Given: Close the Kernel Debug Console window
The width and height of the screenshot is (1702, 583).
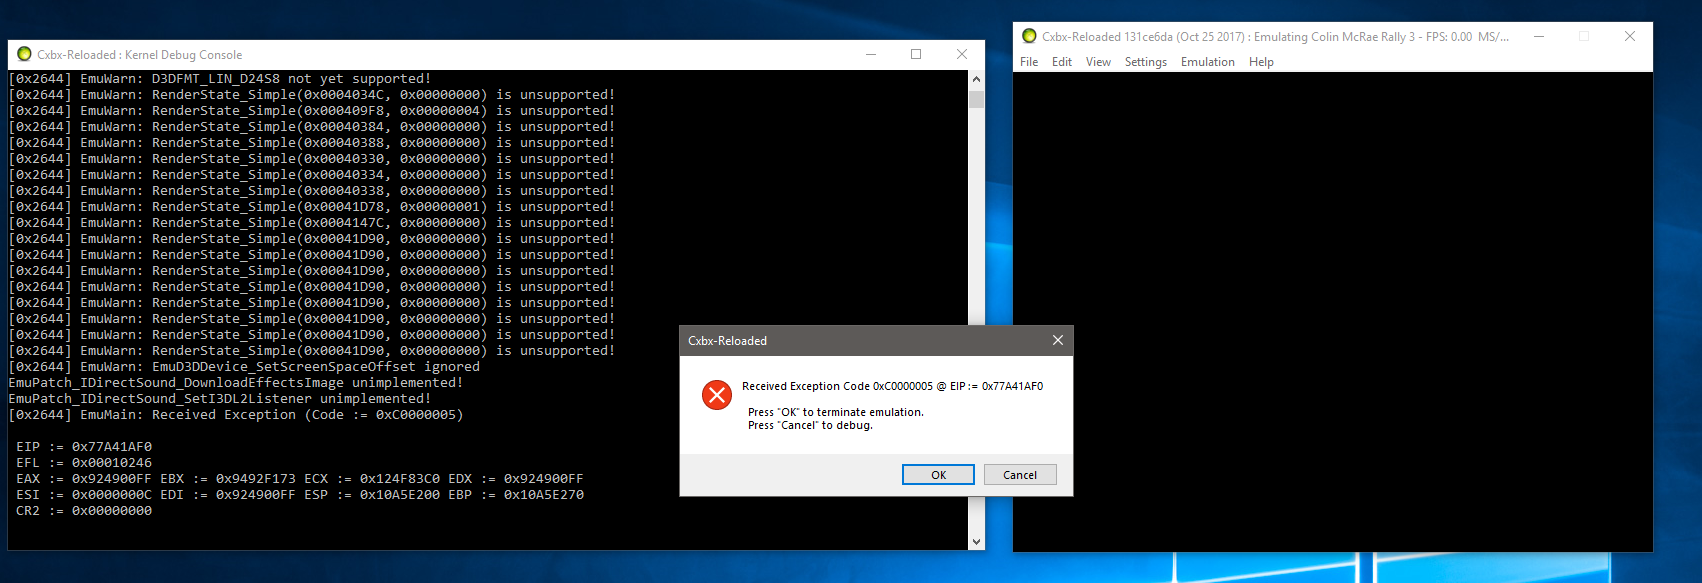Looking at the screenshot, I should [961, 54].
